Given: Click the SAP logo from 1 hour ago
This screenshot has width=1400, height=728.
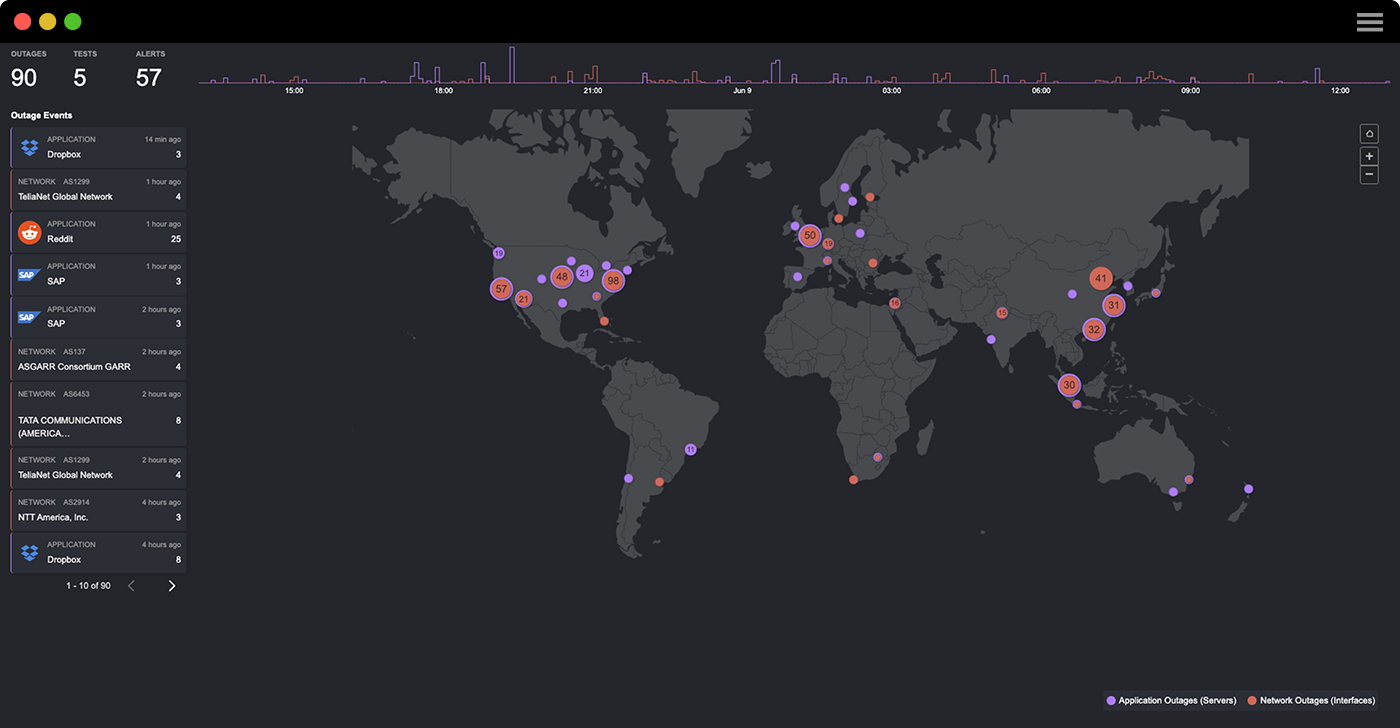Looking at the screenshot, I should [28, 275].
